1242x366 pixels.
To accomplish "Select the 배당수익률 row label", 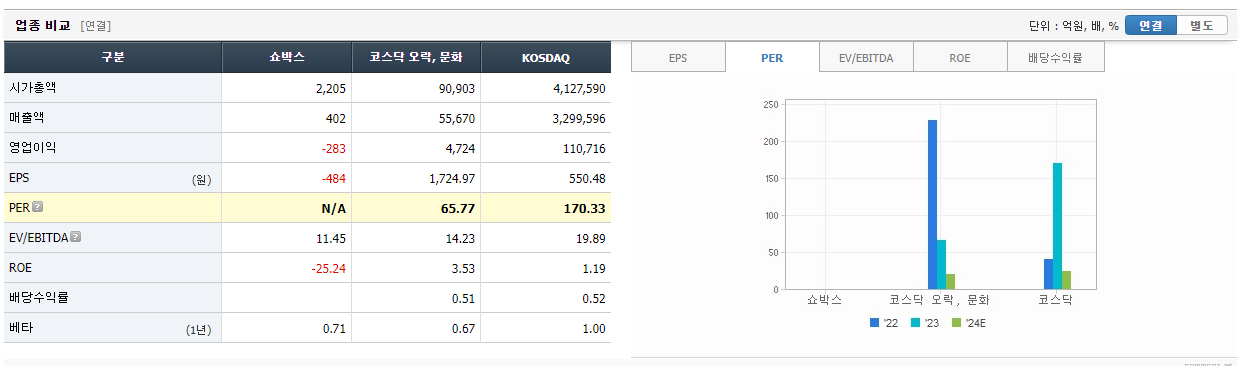I will [39, 298].
